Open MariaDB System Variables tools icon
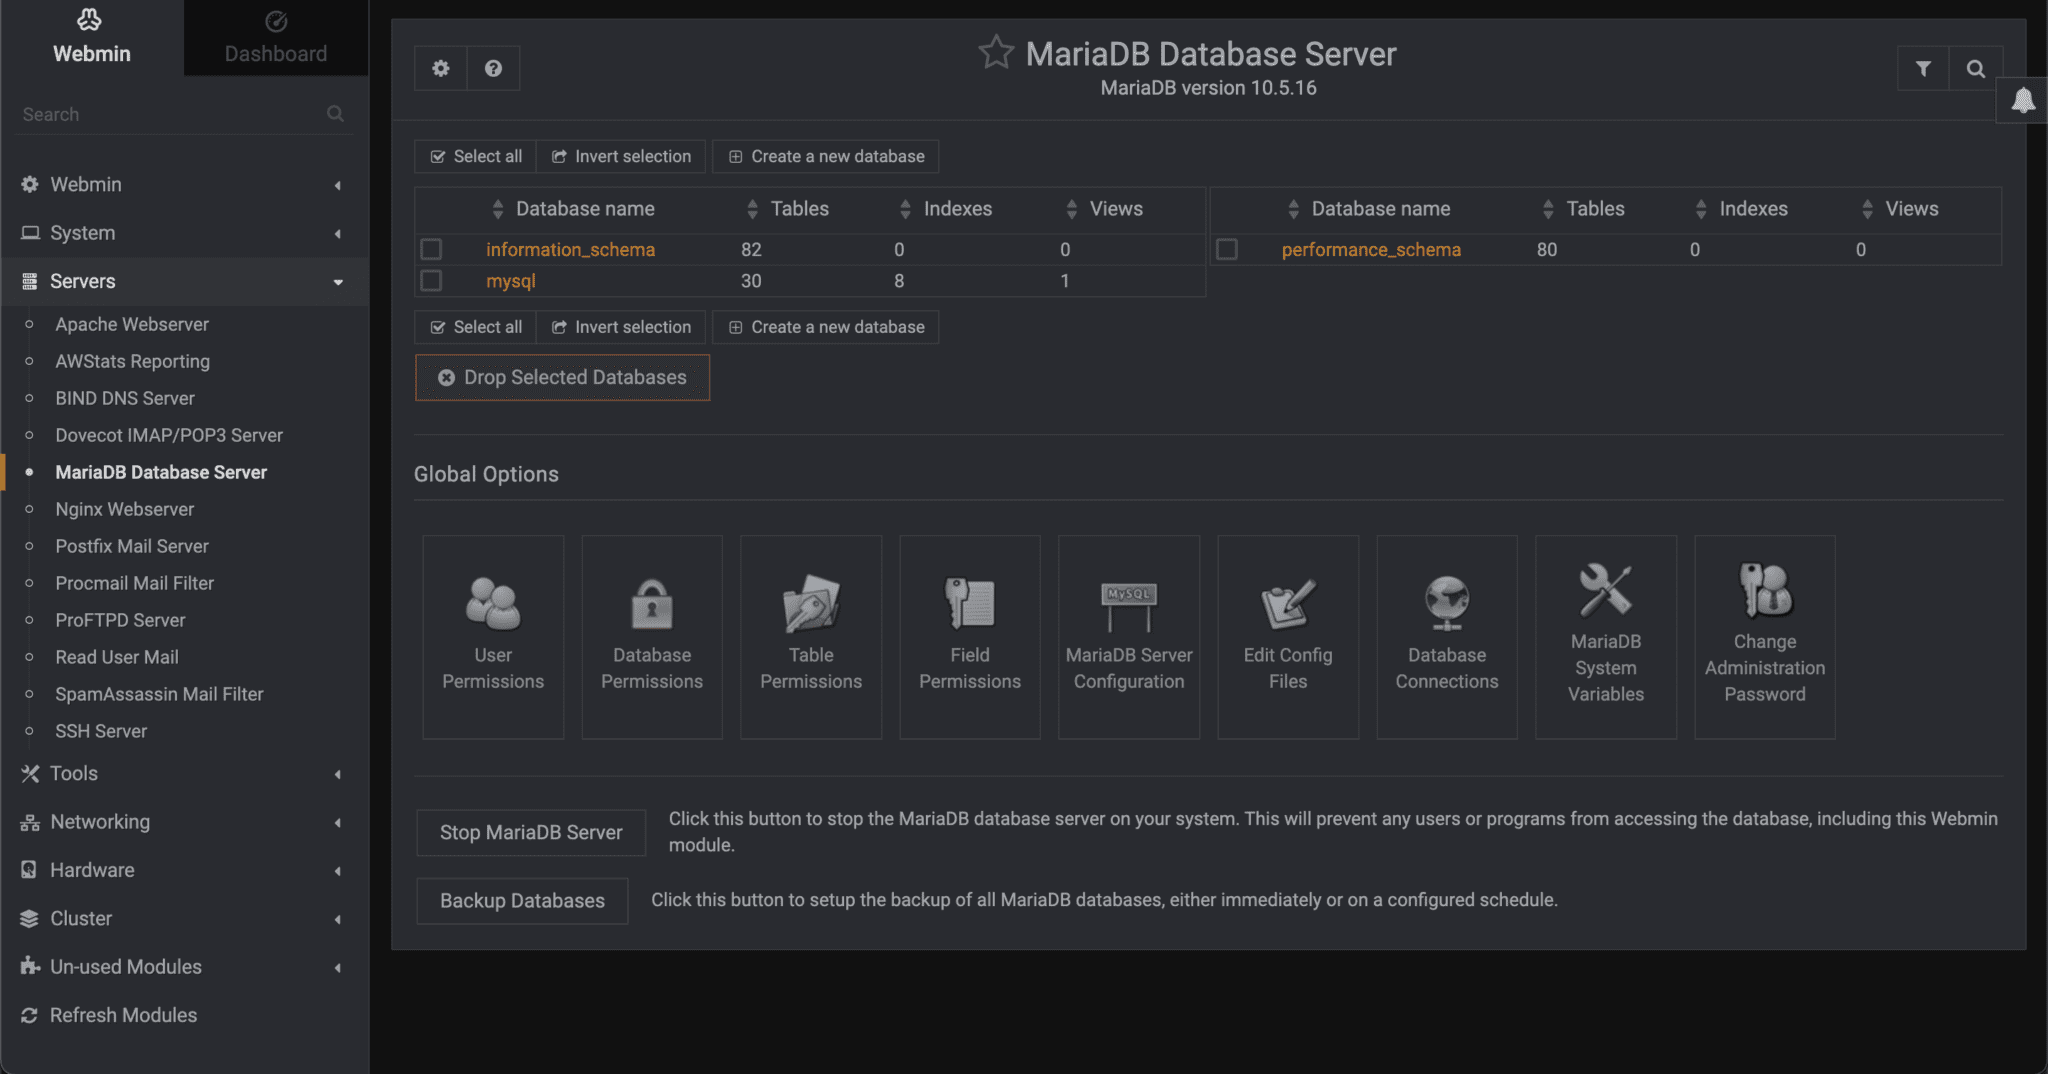 tap(1606, 589)
